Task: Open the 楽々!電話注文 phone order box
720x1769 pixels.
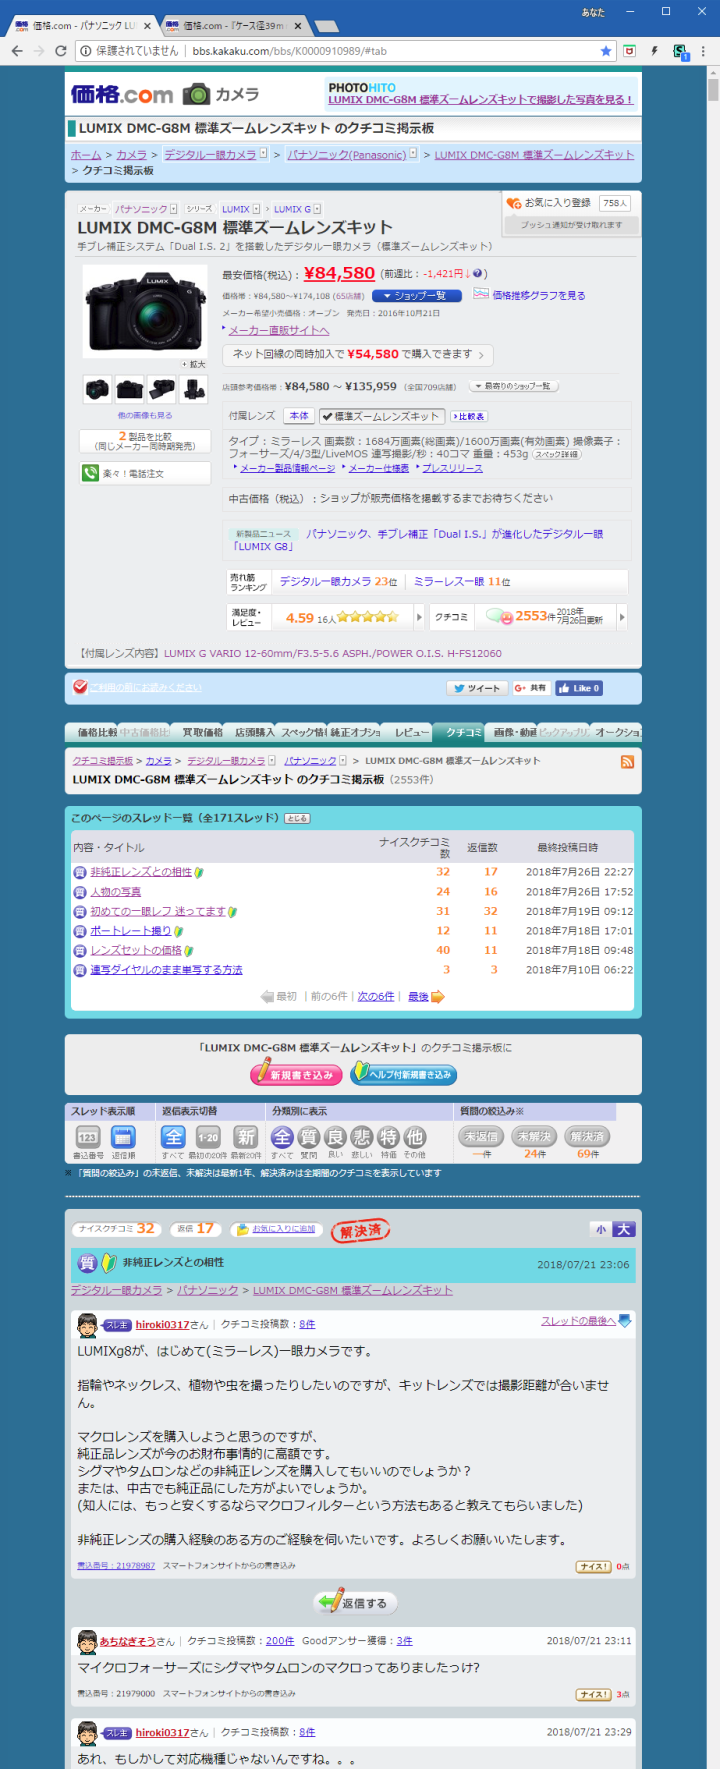Action: [145, 473]
